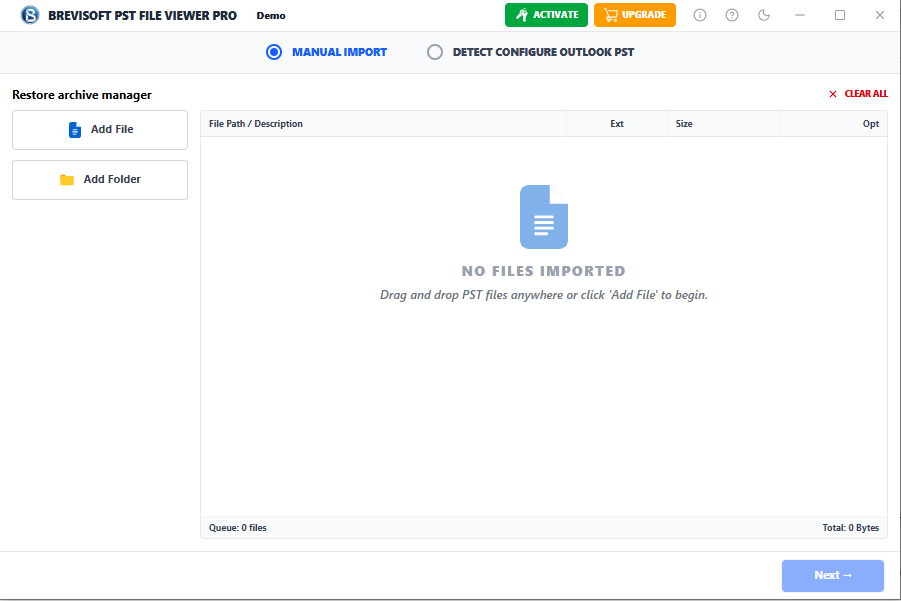Close the PST File Viewer window

[x=880, y=15]
